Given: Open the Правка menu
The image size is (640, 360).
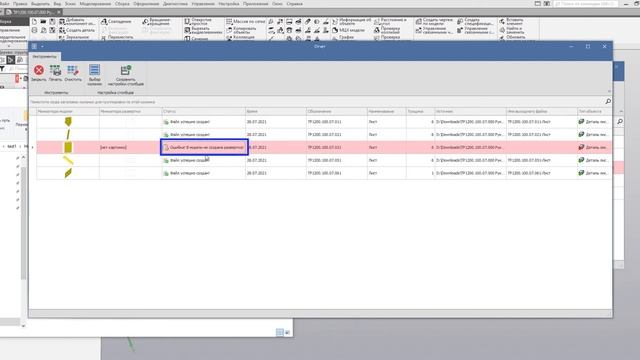Looking at the screenshot, I should [x=20, y=4].
